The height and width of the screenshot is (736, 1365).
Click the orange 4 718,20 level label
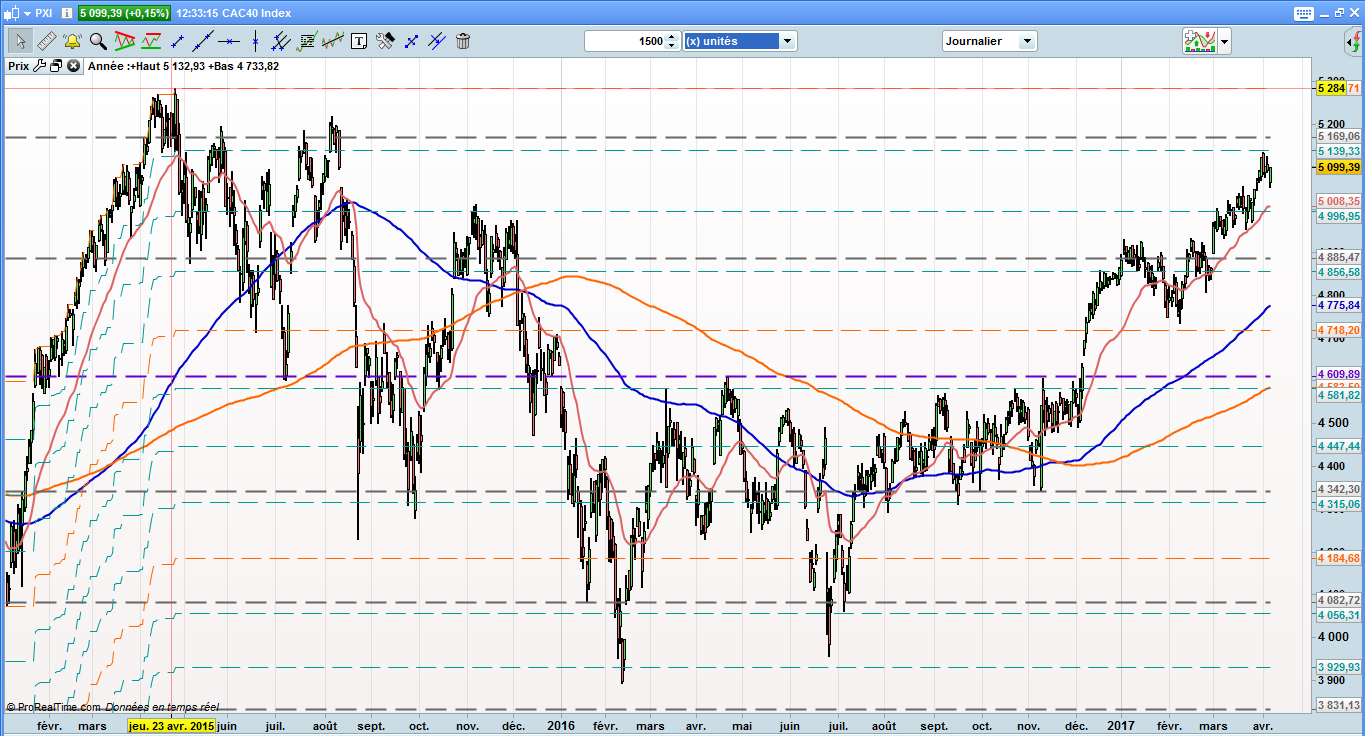[x=1339, y=330]
